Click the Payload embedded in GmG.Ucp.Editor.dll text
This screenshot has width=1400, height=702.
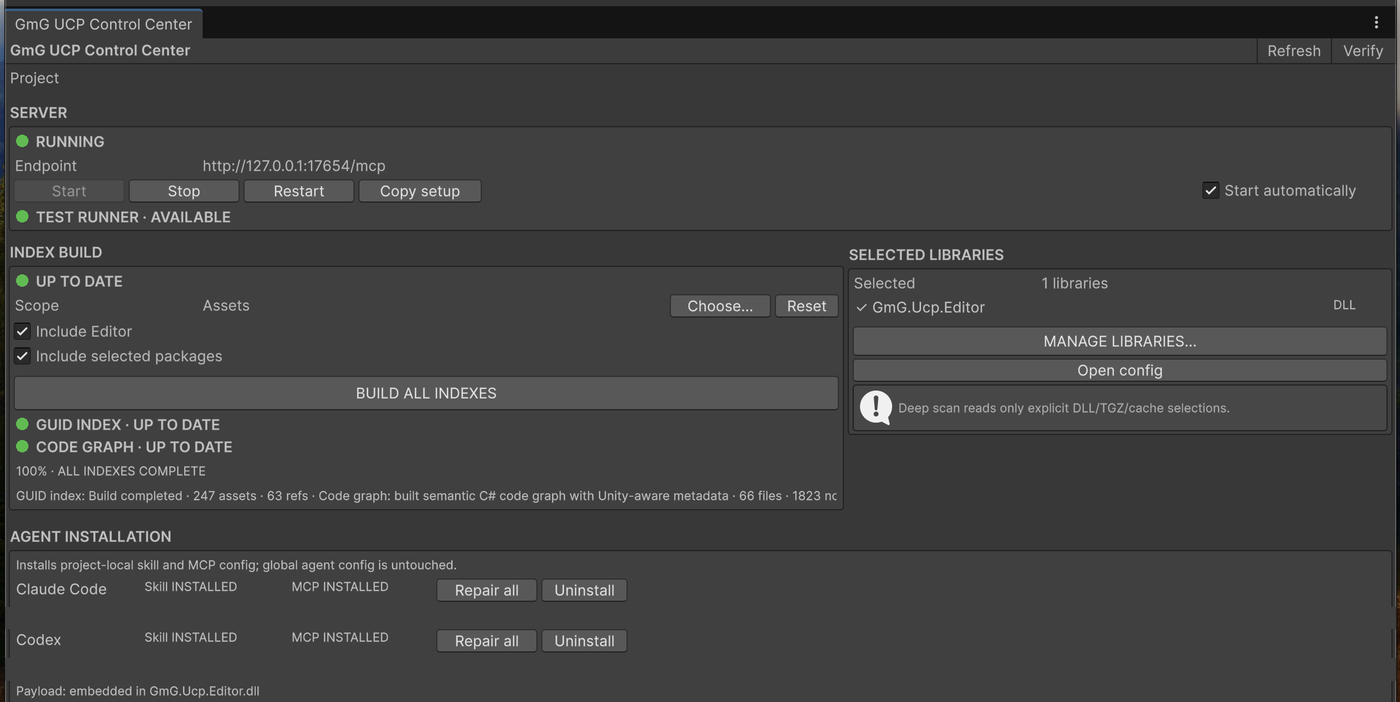click(x=138, y=691)
